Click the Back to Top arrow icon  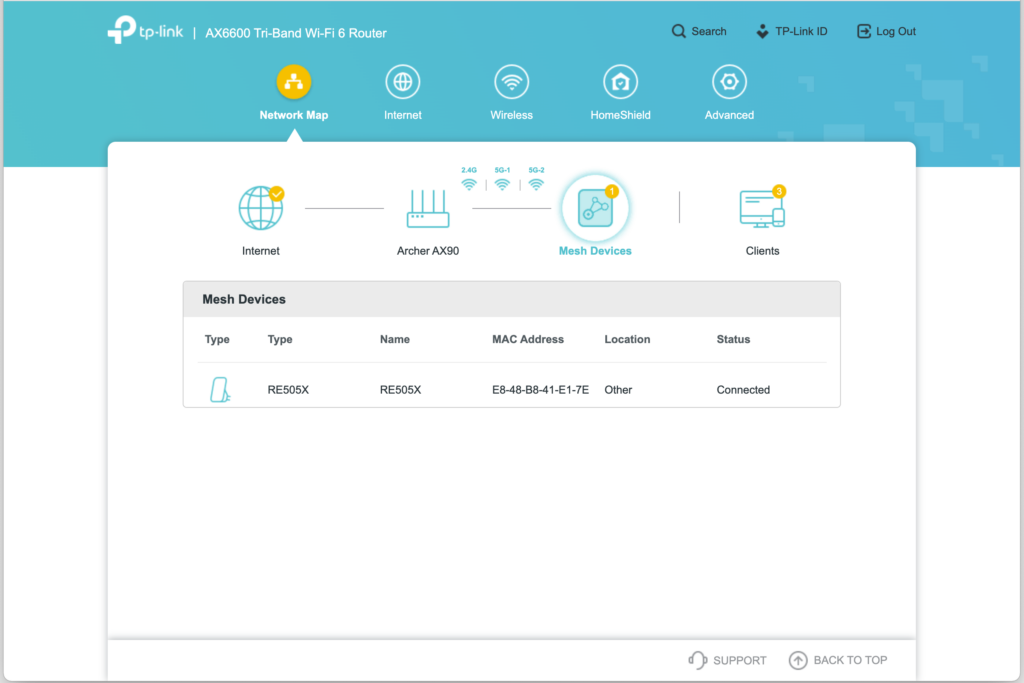coord(797,660)
